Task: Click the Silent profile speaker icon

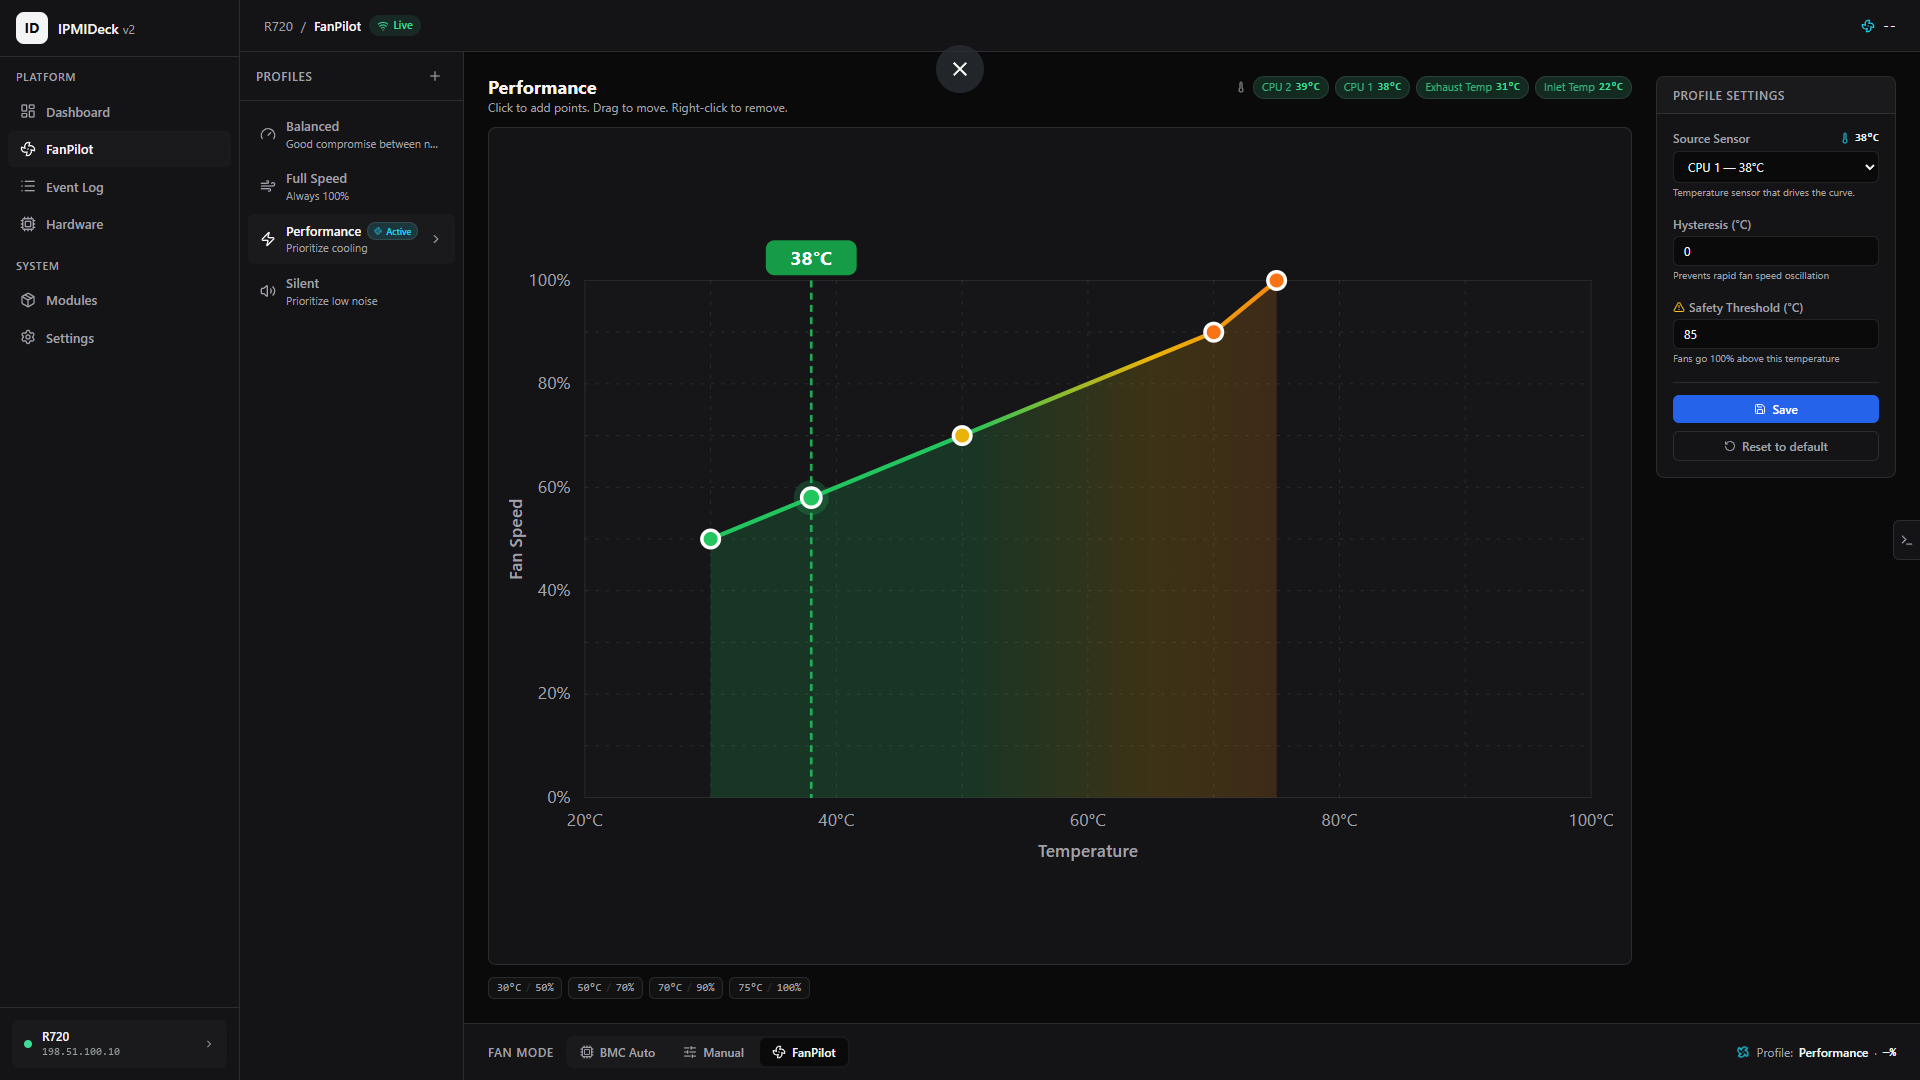Action: tap(268, 291)
